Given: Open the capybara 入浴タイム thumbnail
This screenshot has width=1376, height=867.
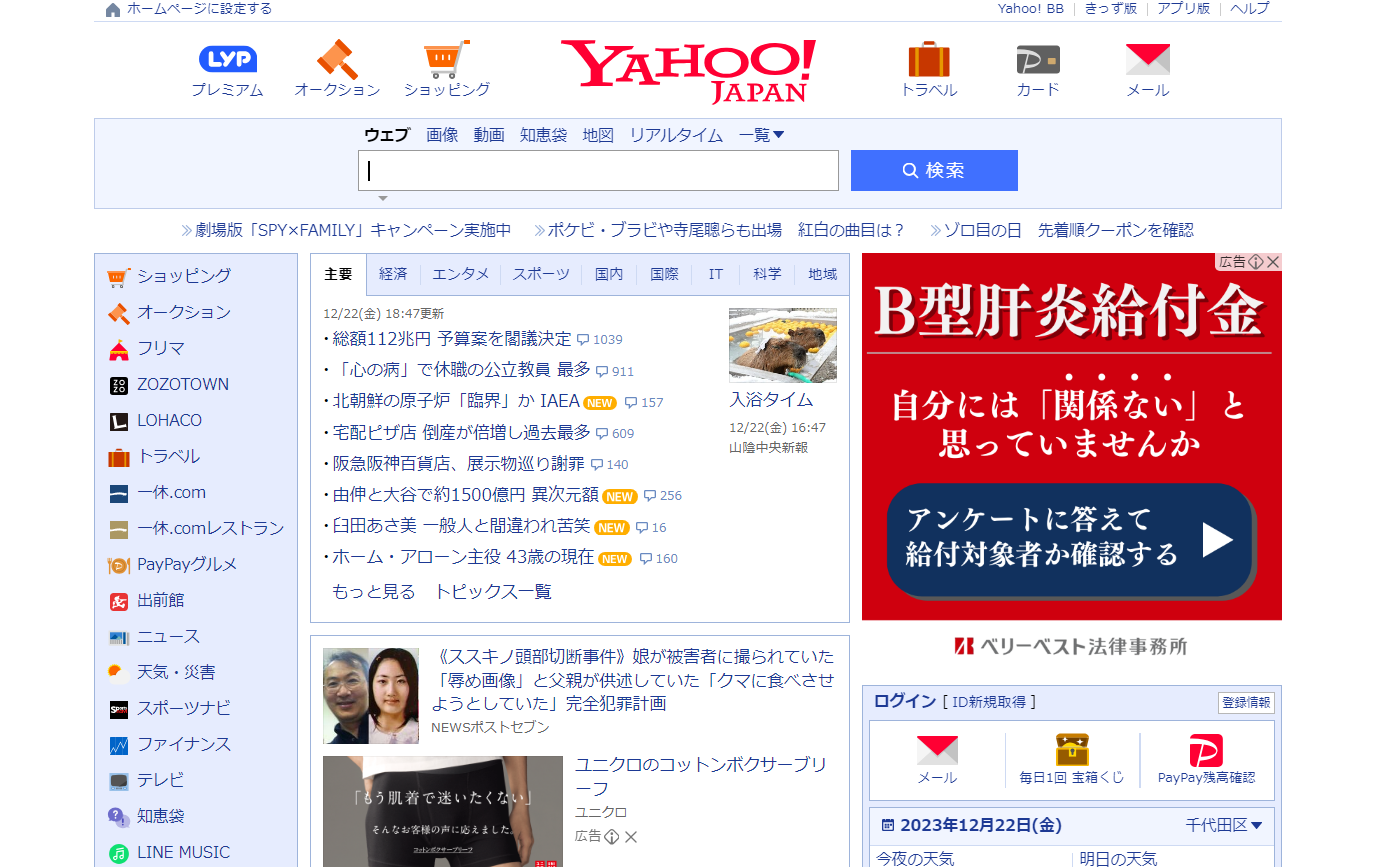Looking at the screenshot, I should pos(783,345).
